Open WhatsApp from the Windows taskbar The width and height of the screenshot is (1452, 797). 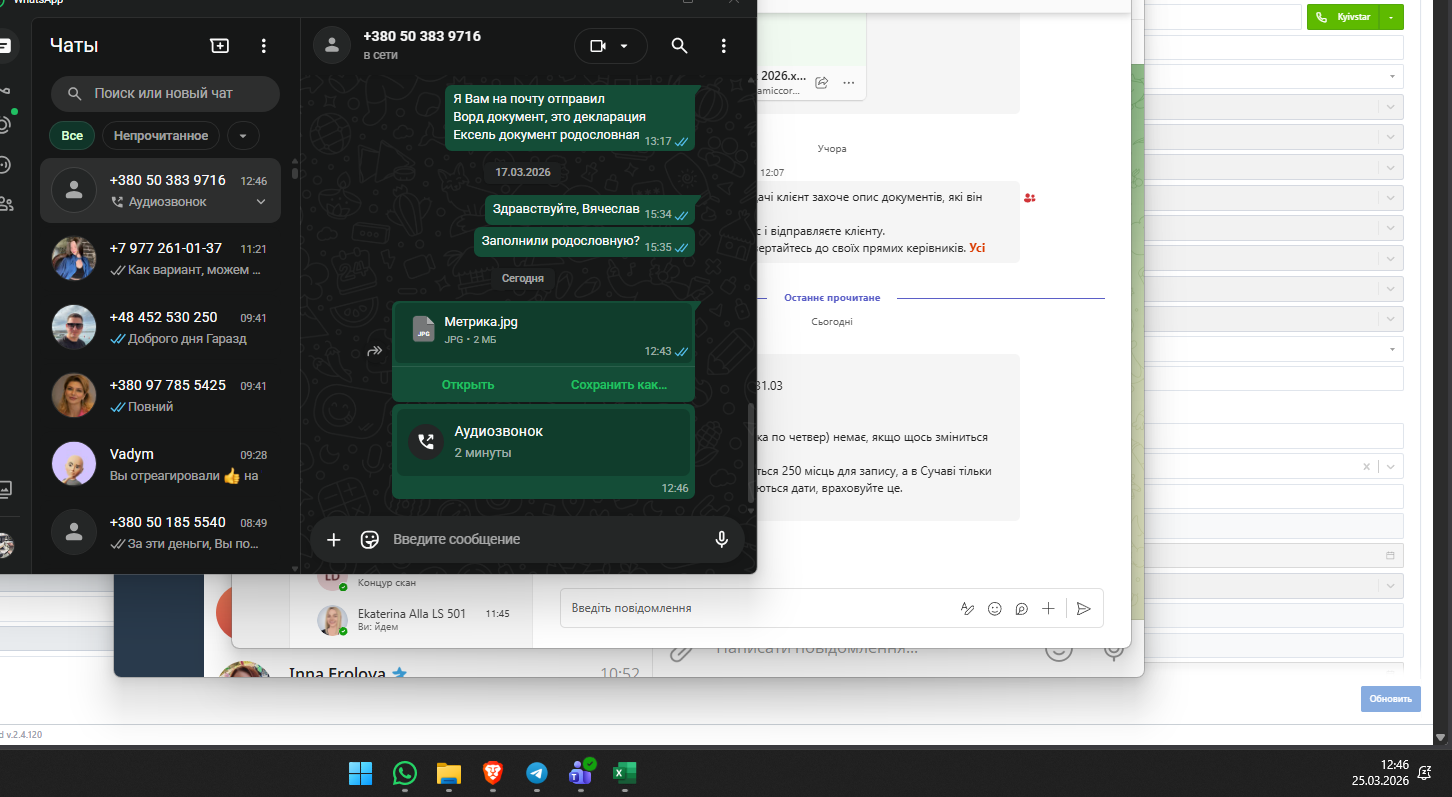[405, 773]
